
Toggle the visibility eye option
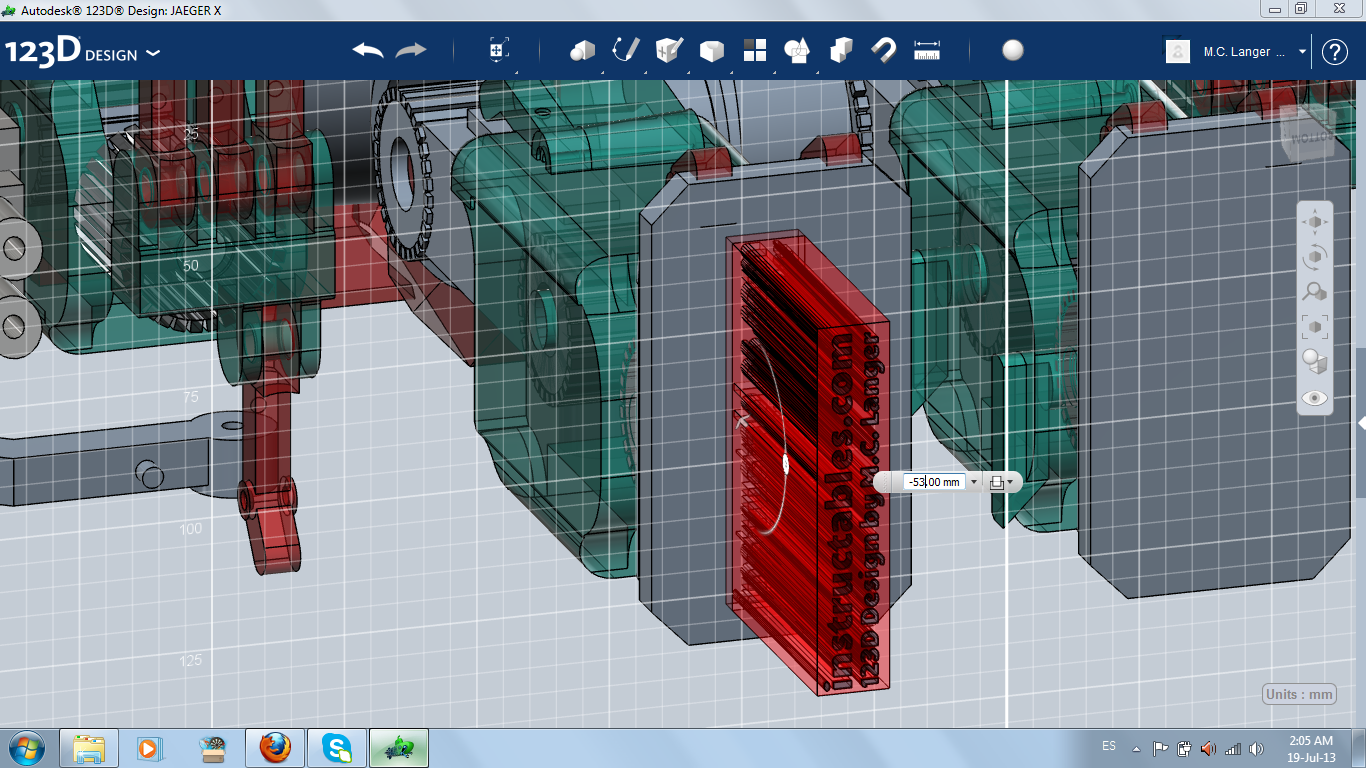(1315, 398)
